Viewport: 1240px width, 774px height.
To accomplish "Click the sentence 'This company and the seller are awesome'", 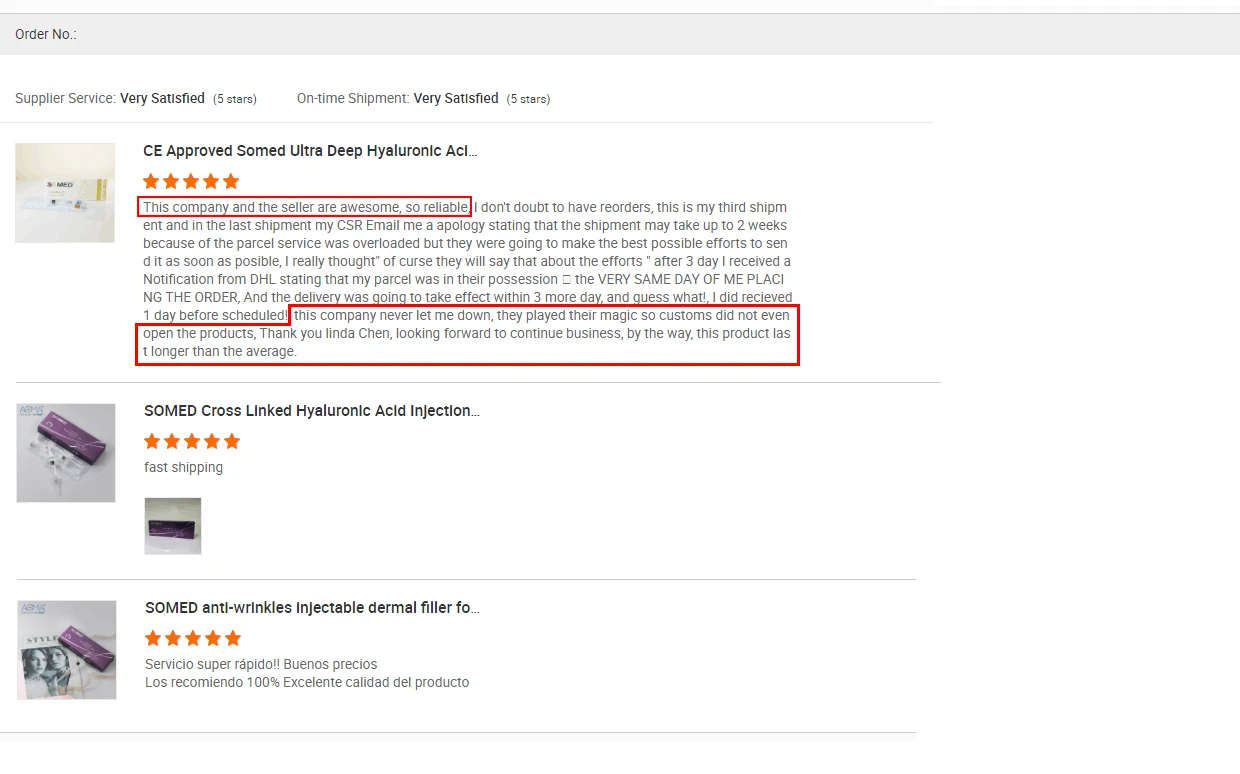I will 304,207.
